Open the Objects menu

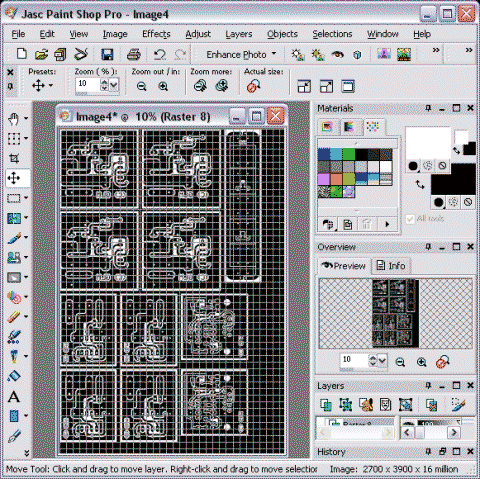pos(282,34)
